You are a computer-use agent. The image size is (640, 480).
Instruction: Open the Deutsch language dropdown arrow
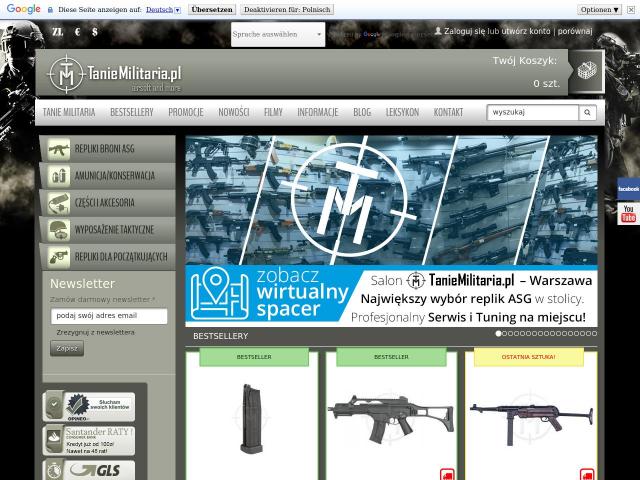coord(178,10)
